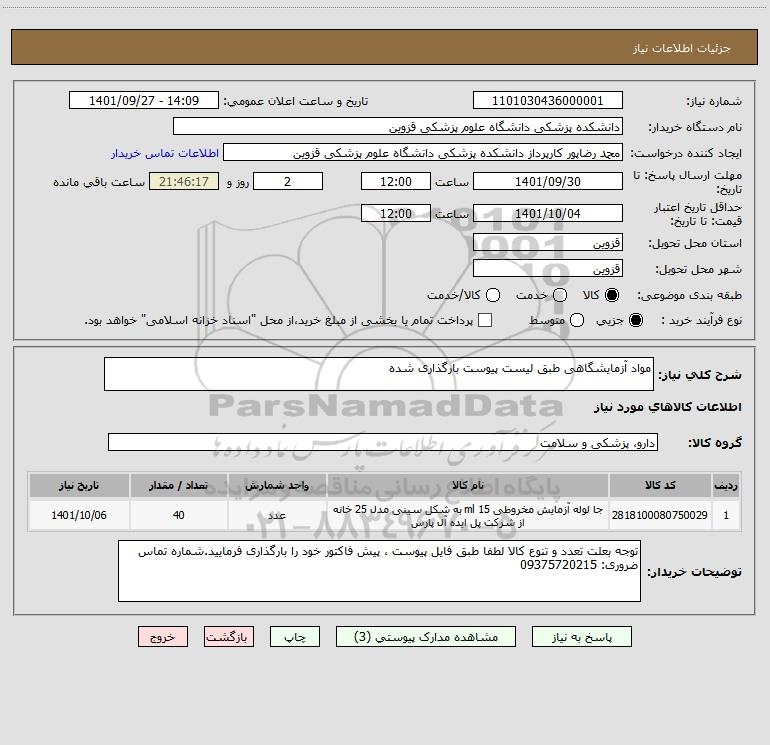Click the تعداد / مقدار column header
Screen dimensions: 770x745
(179, 485)
